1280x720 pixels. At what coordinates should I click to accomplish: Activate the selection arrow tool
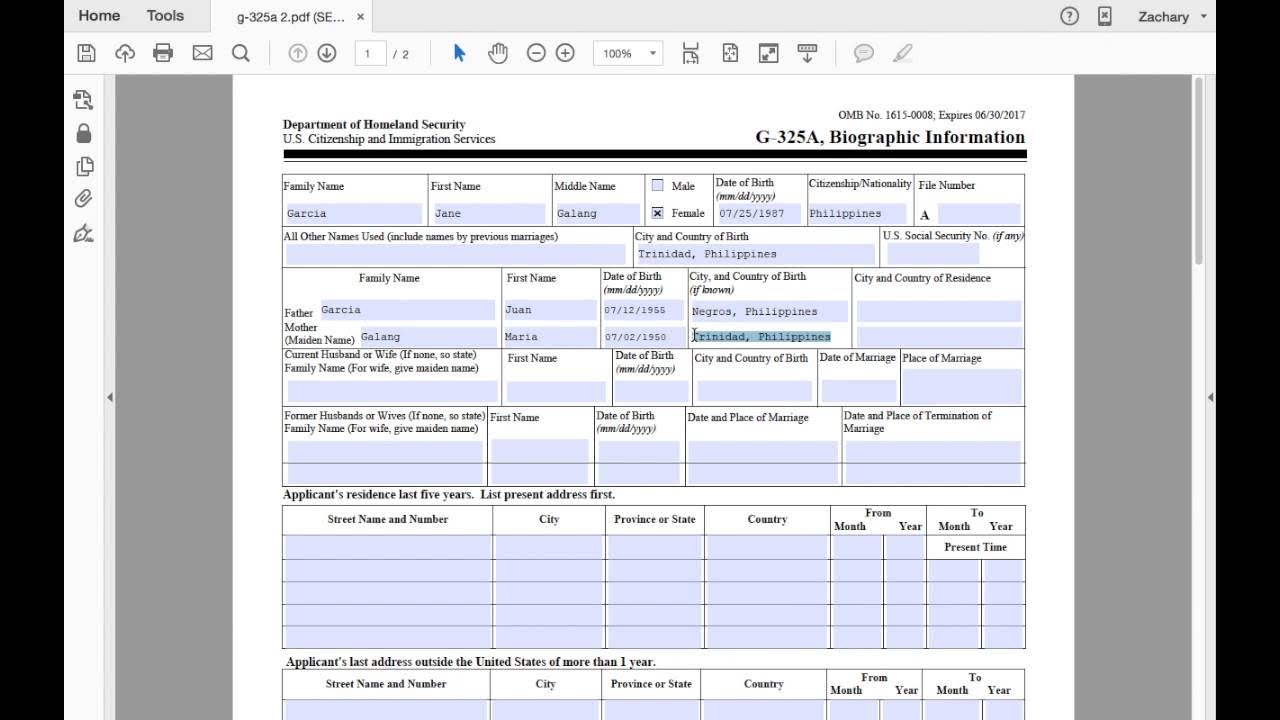[x=459, y=53]
